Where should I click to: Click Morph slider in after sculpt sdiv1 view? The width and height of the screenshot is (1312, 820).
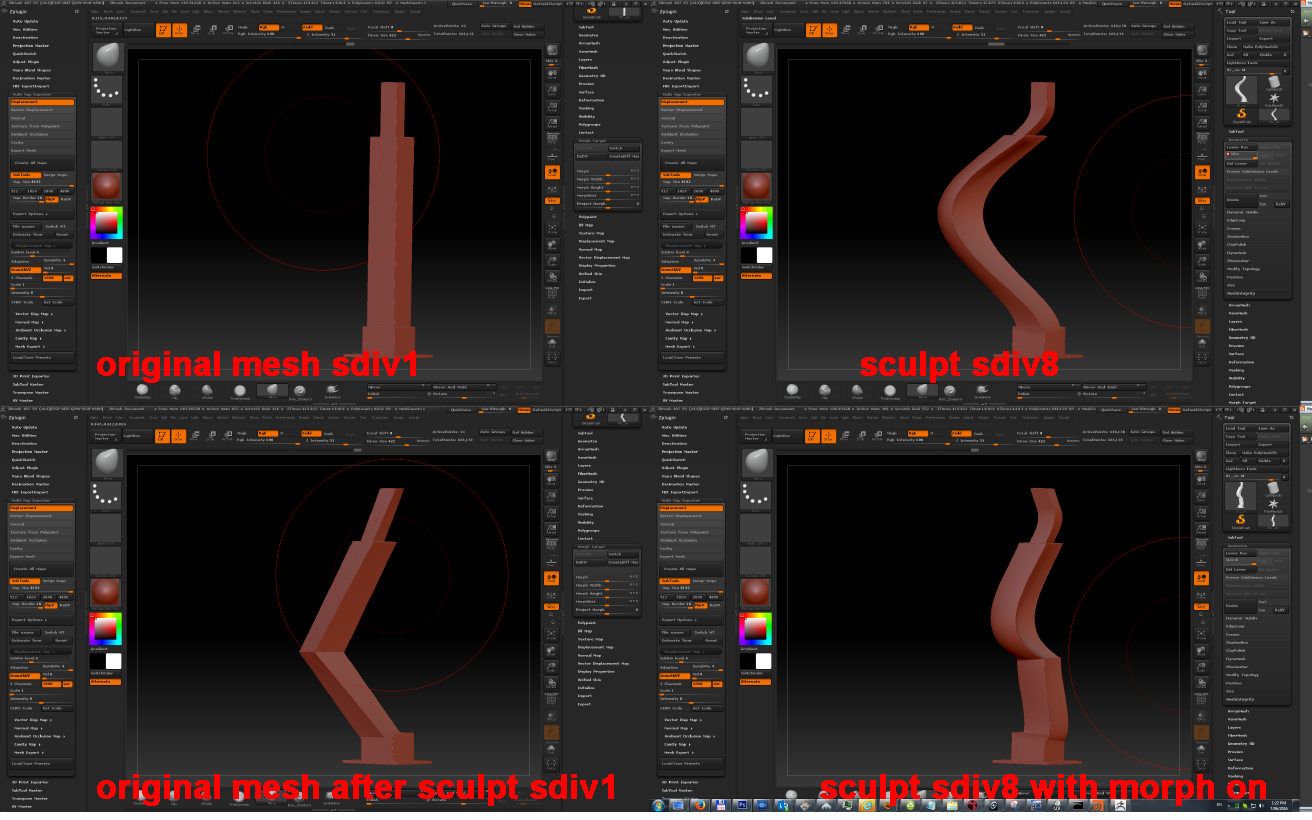click(607, 577)
